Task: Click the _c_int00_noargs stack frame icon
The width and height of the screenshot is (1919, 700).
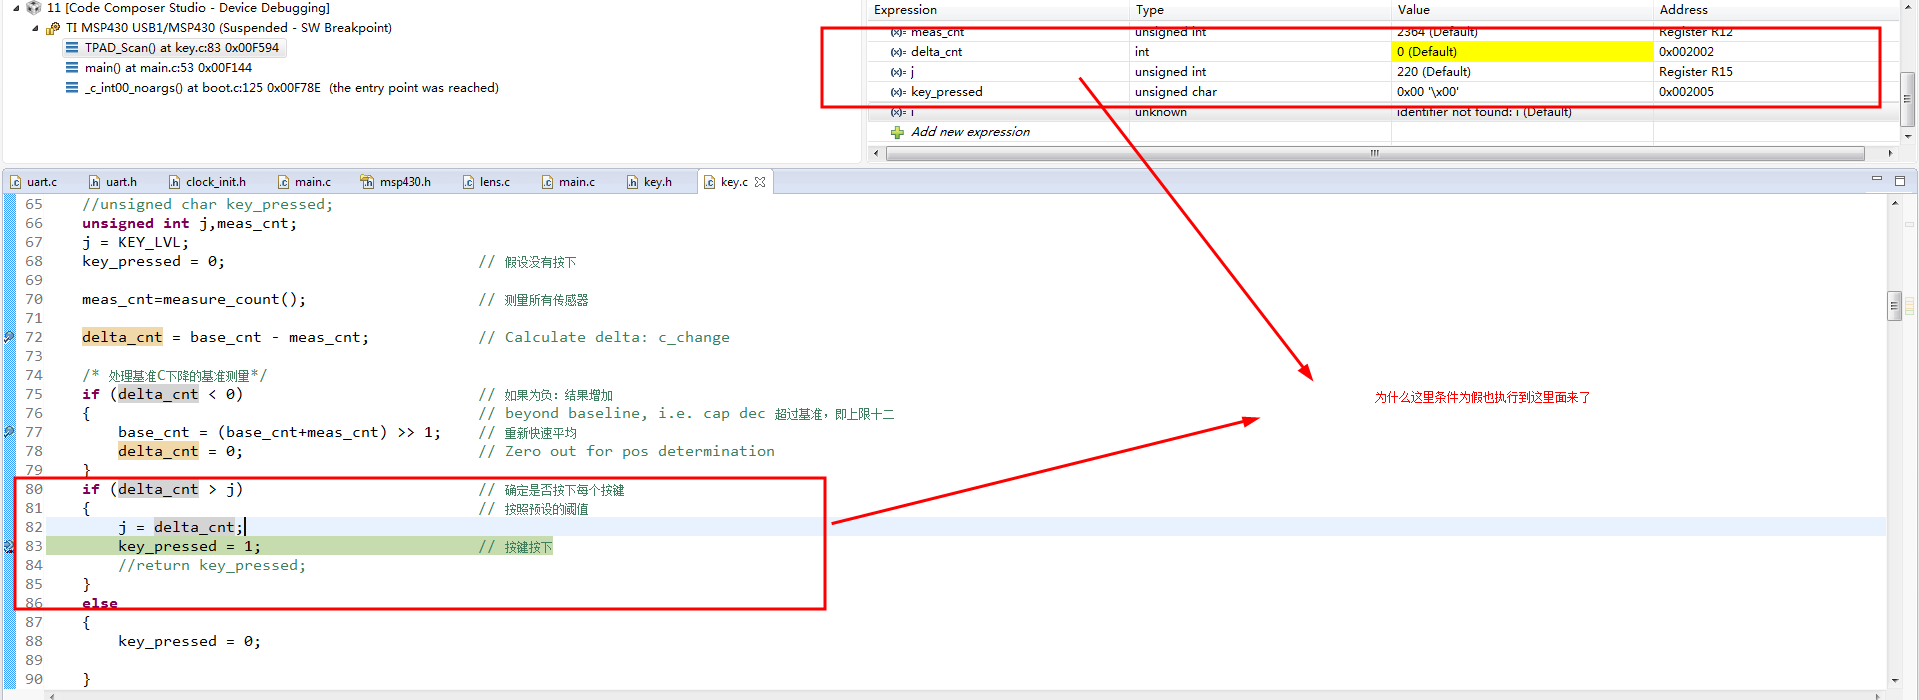Action: 72,88
